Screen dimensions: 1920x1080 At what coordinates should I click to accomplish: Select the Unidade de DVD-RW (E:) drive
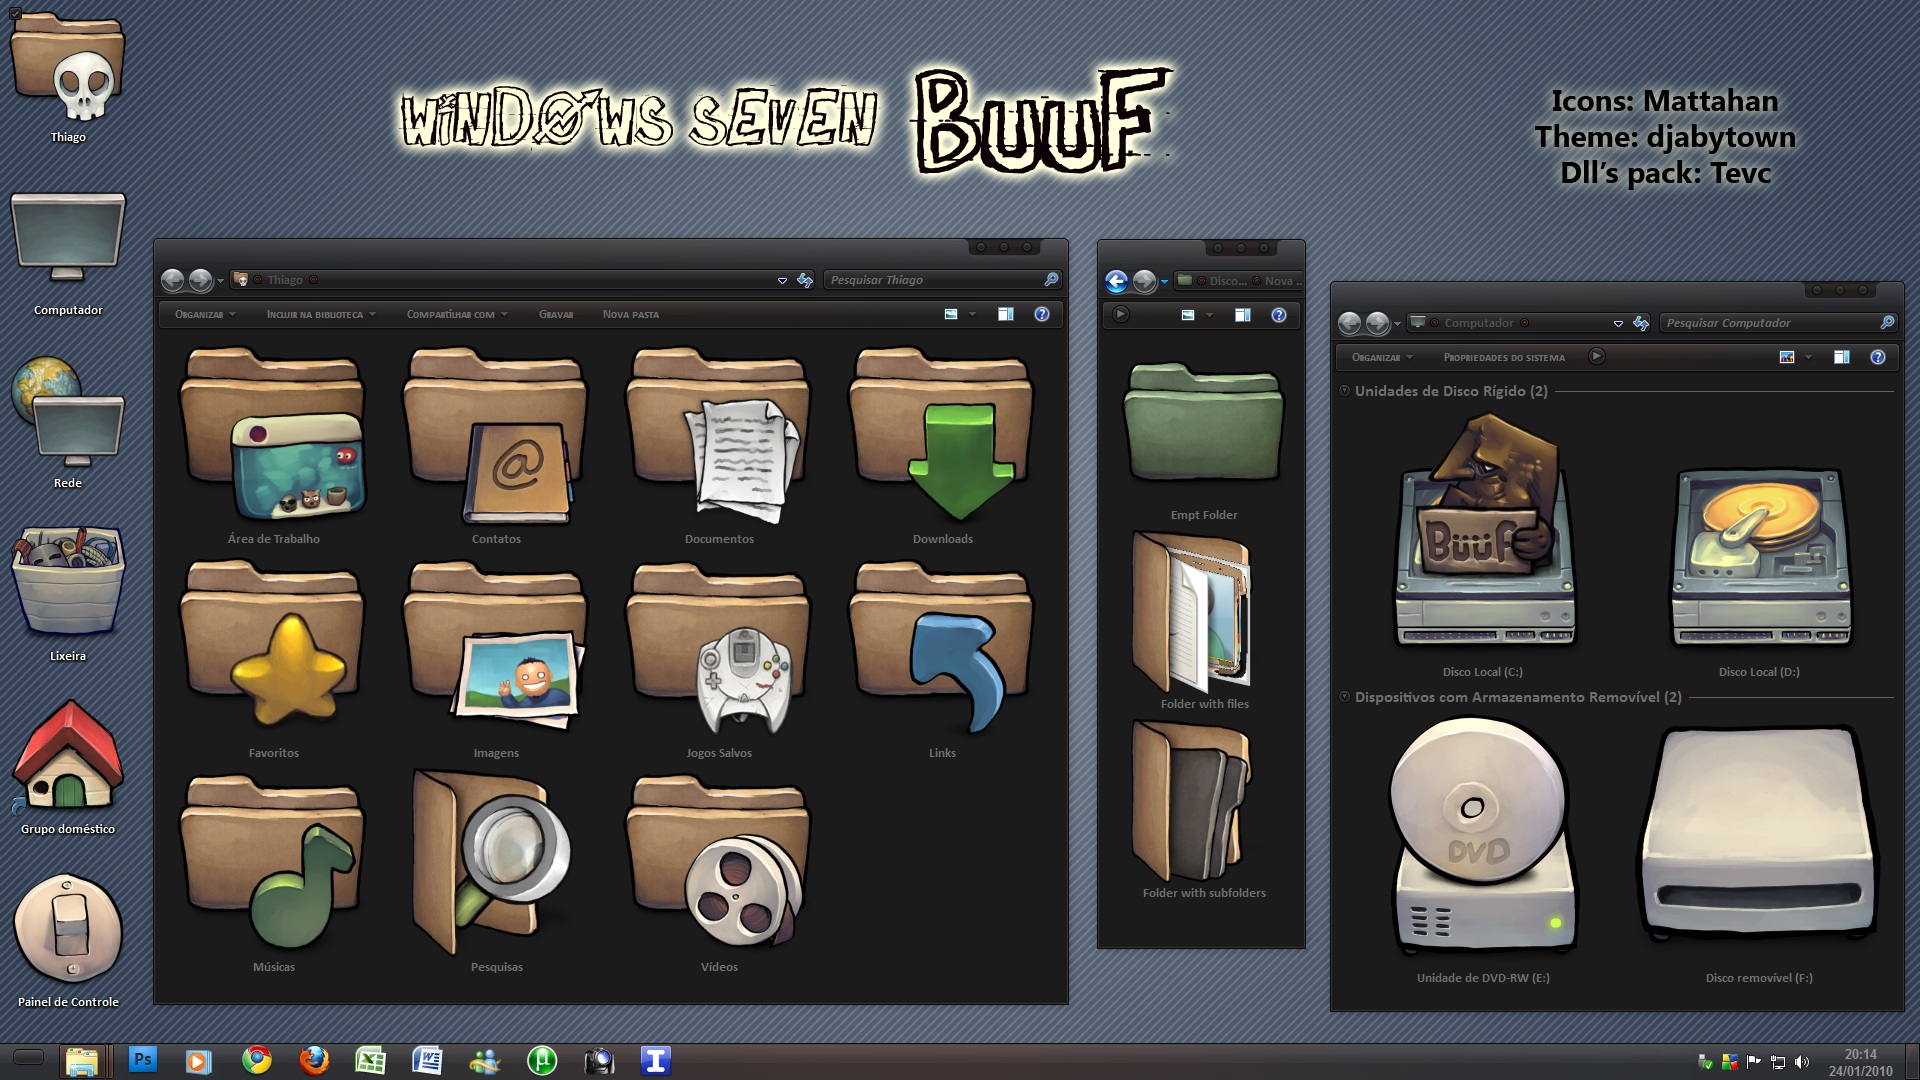1483,840
